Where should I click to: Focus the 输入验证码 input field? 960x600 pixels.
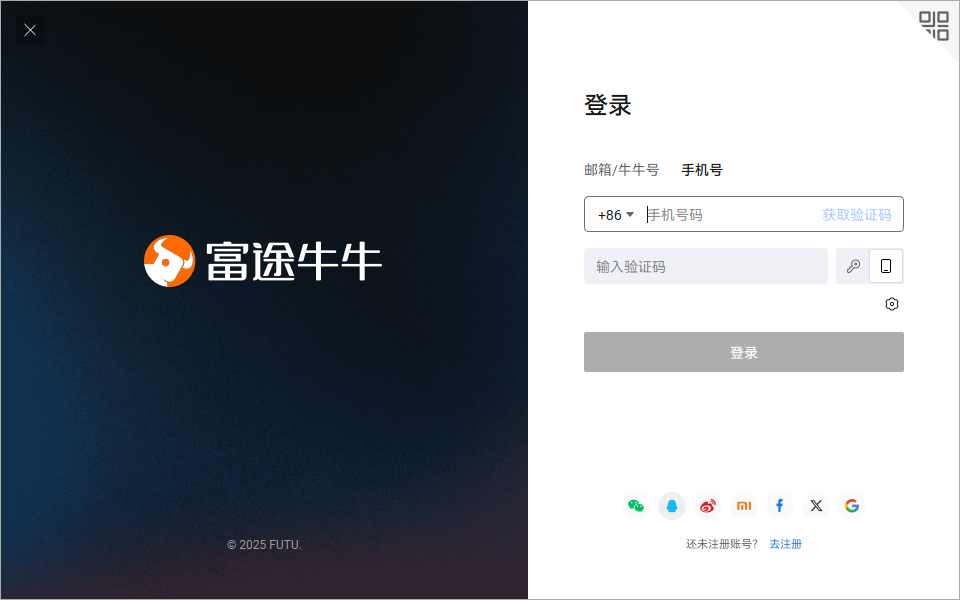click(x=706, y=266)
